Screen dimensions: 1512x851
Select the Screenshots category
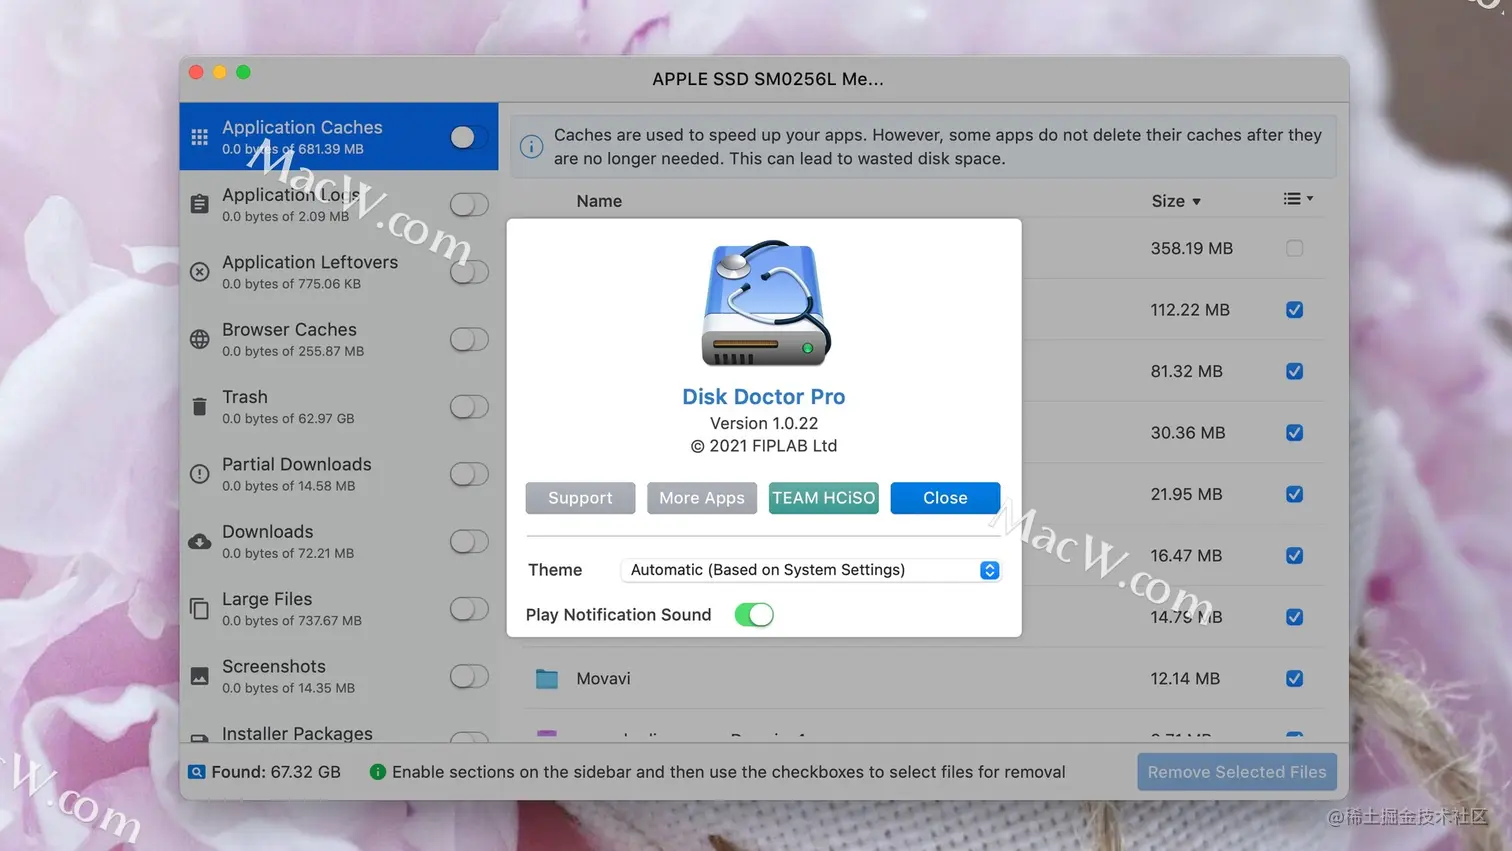339,676
